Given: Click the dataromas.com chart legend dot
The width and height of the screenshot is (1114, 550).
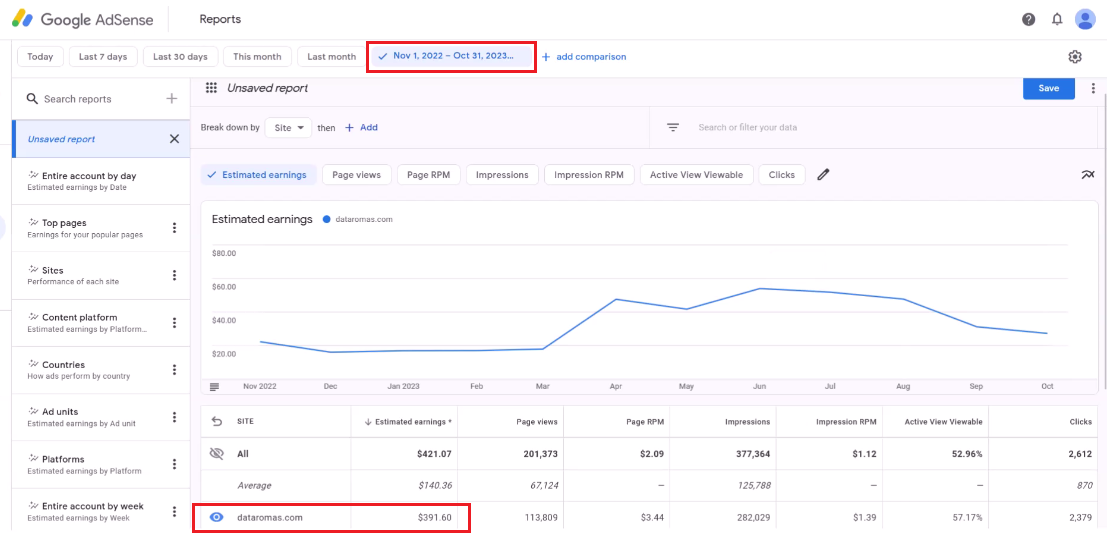Looking at the screenshot, I should click(x=327, y=220).
